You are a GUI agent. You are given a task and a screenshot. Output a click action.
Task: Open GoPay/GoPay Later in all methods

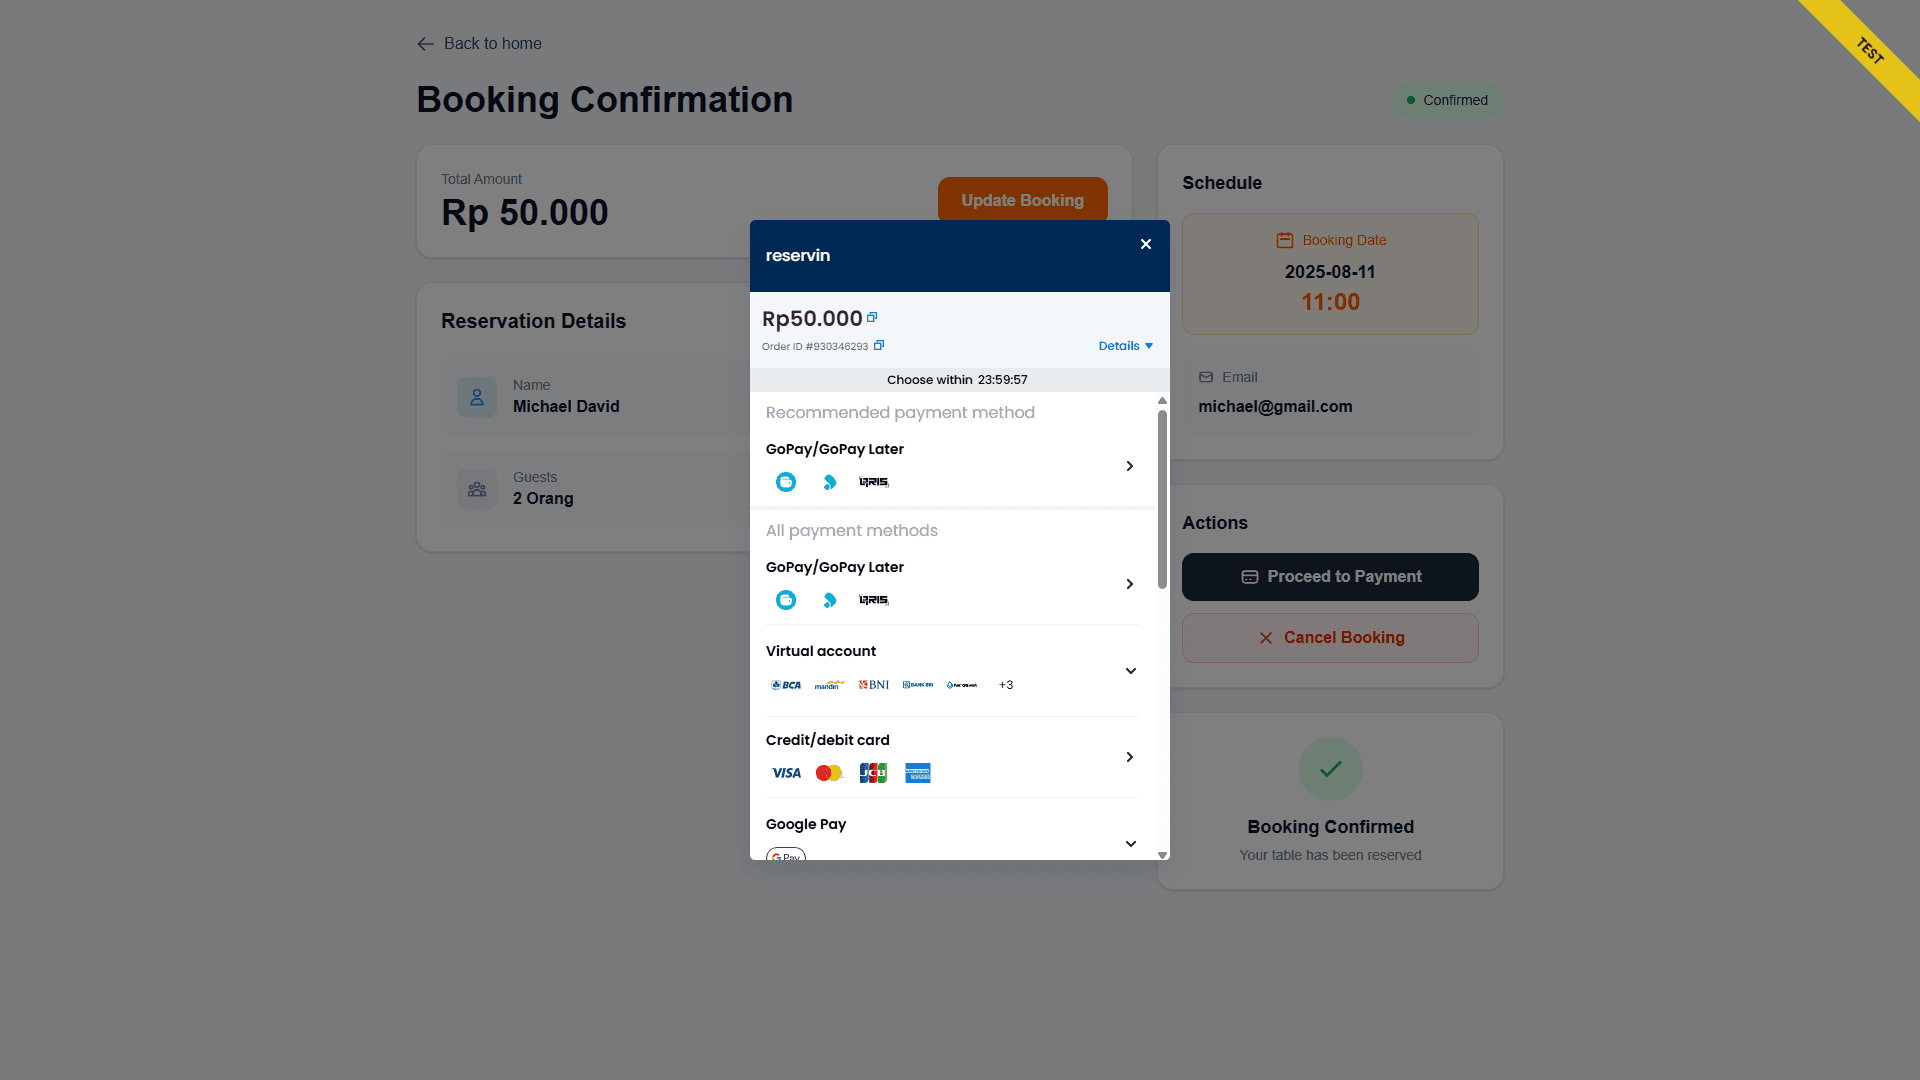[x=952, y=584]
